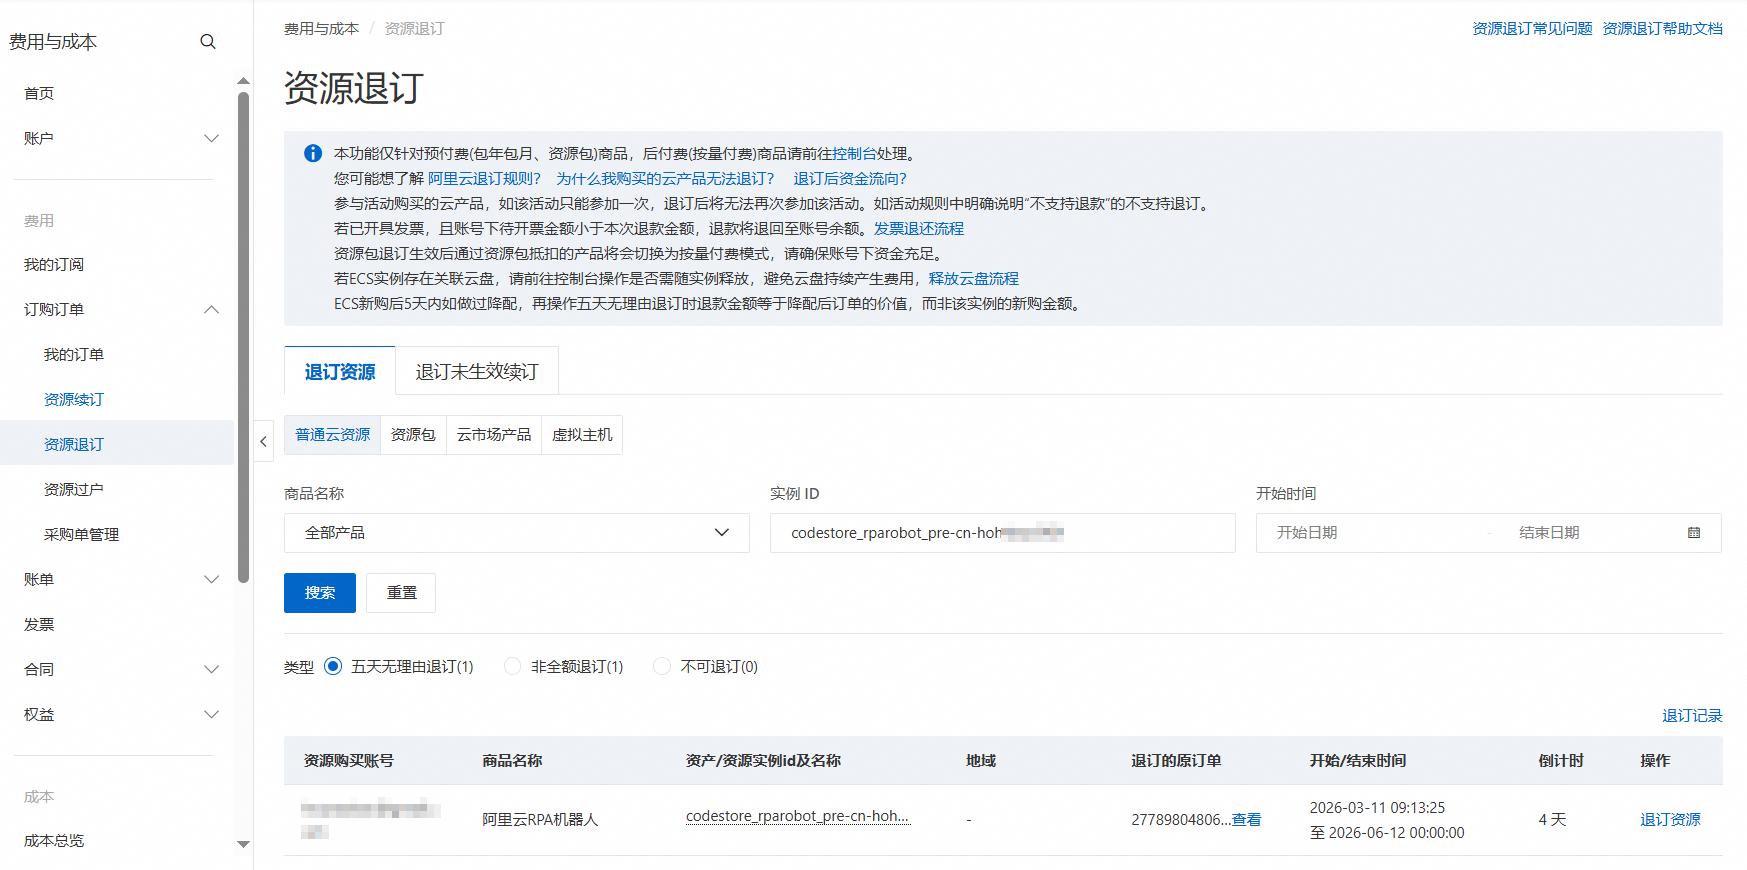
Task: Click the 实例 ID input field
Action: tap(1003, 533)
